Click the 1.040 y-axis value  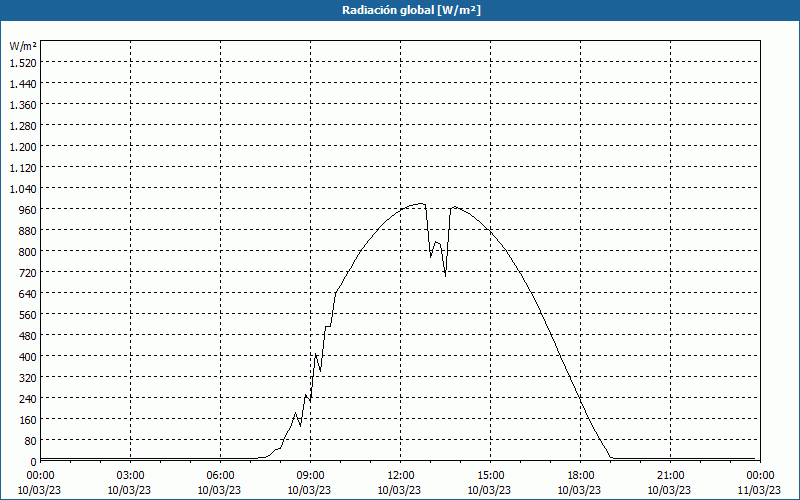23,188
